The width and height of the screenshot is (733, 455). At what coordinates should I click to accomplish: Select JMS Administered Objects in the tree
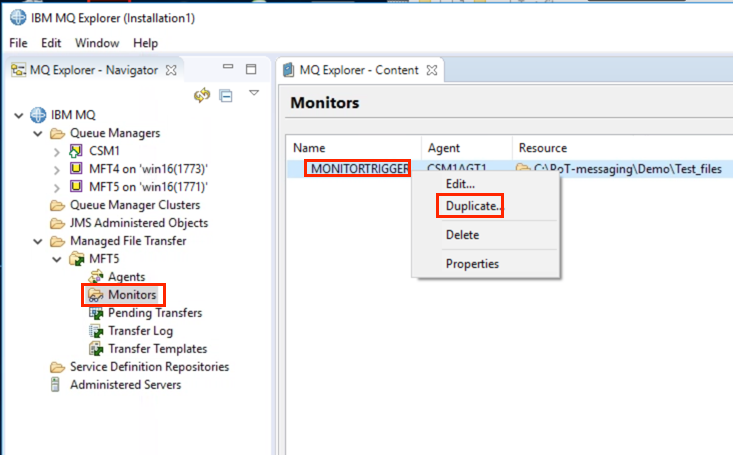tap(139, 223)
